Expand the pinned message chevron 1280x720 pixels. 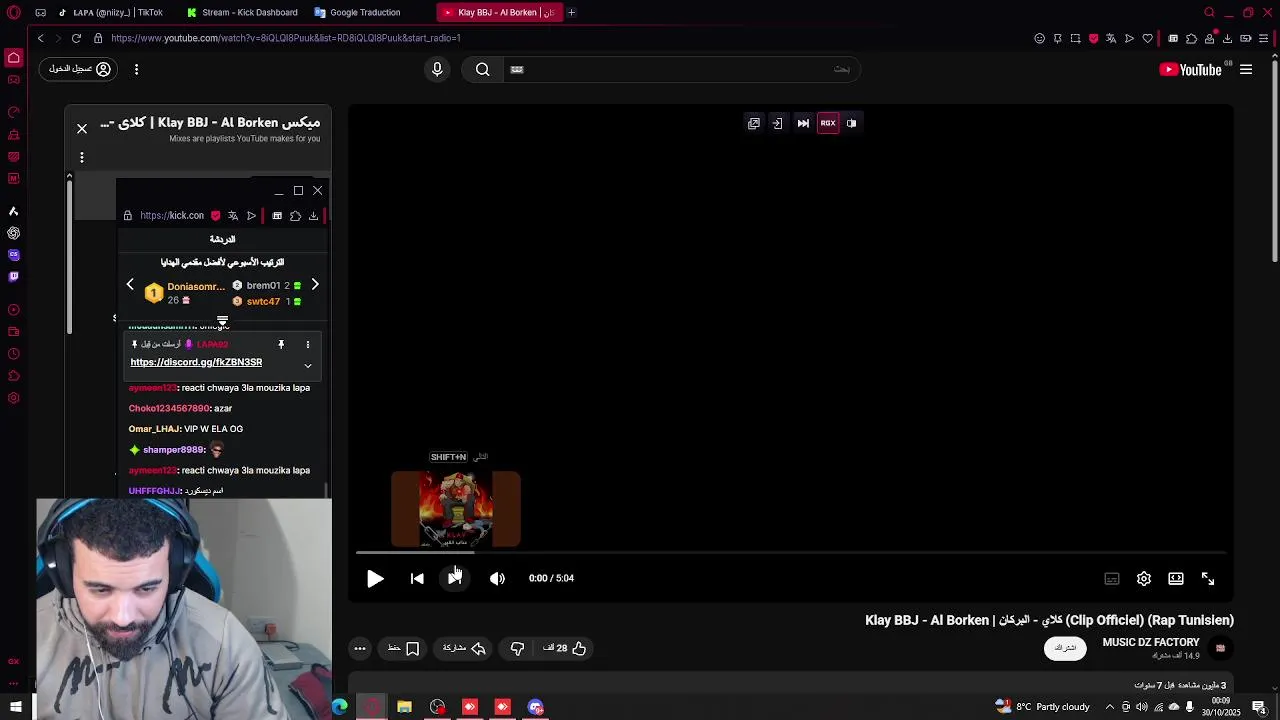pos(308,366)
